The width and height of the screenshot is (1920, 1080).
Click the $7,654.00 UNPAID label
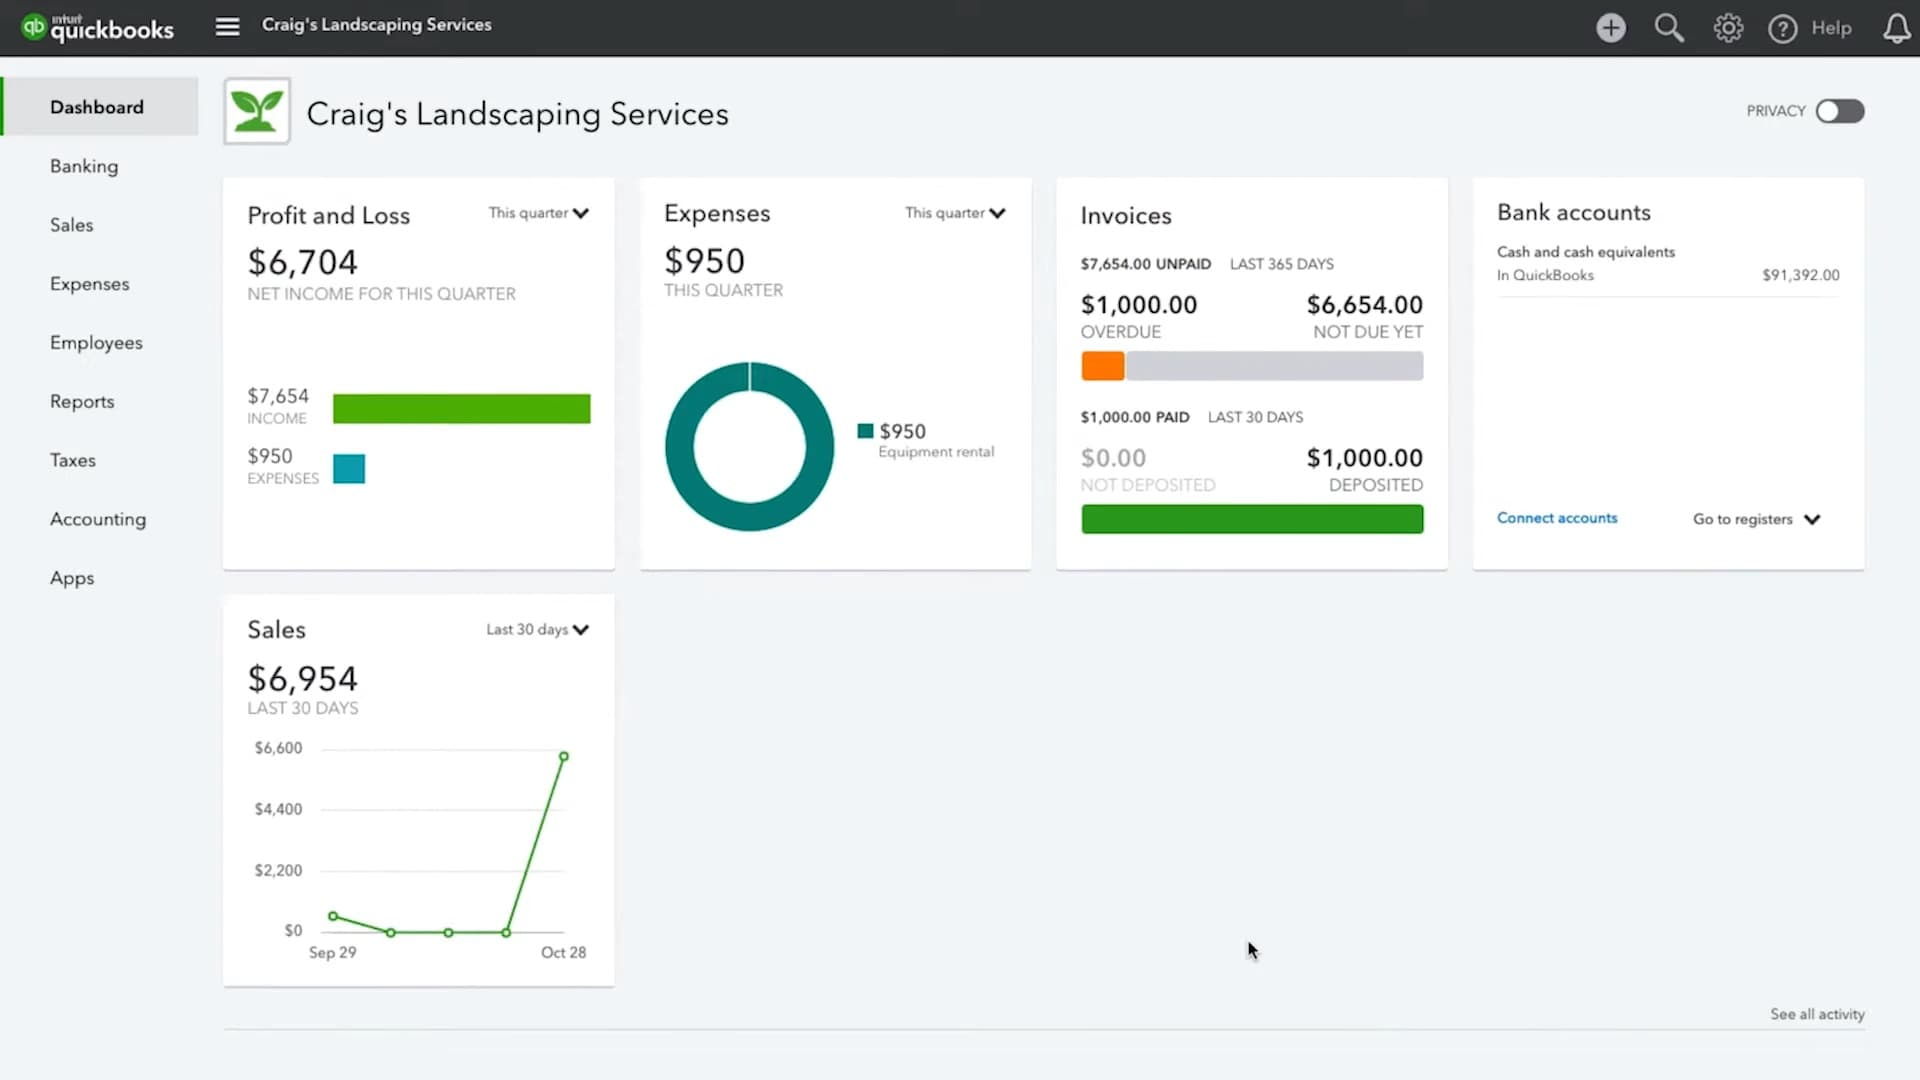[1145, 264]
